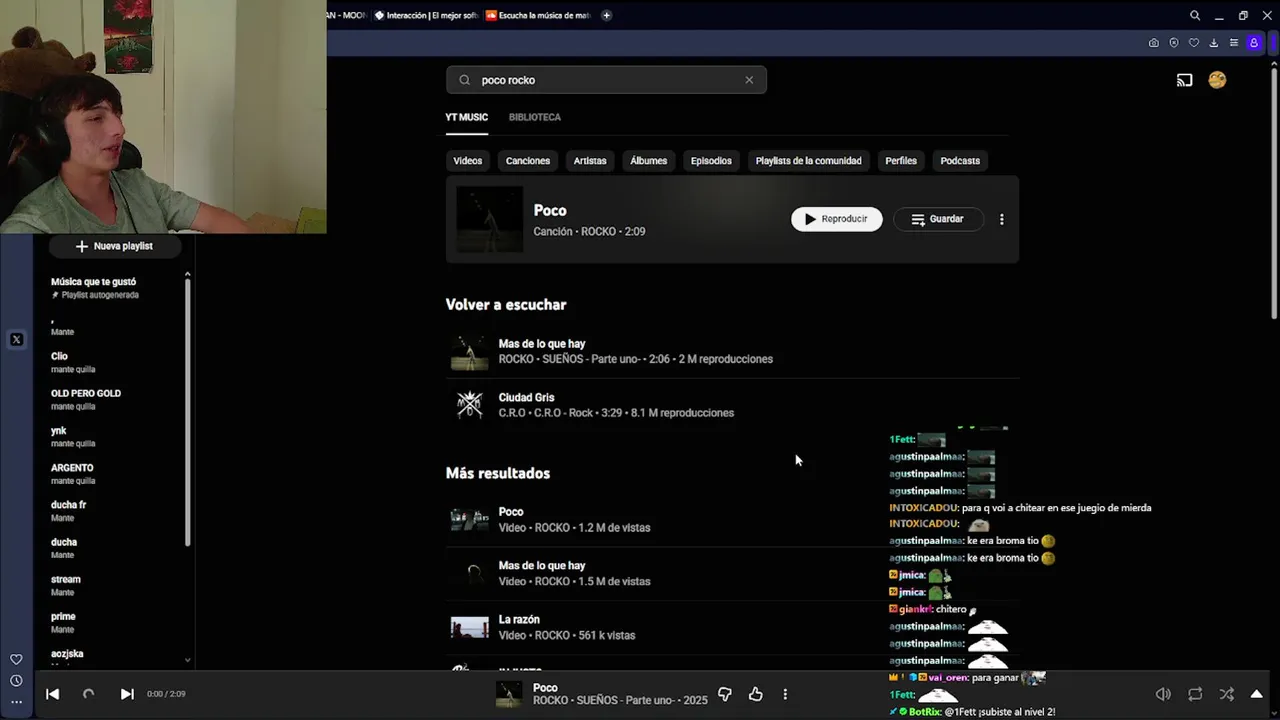1280x720 pixels.
Task: Click the playlist sidebar scrollbar
Action: coord(187,413)
